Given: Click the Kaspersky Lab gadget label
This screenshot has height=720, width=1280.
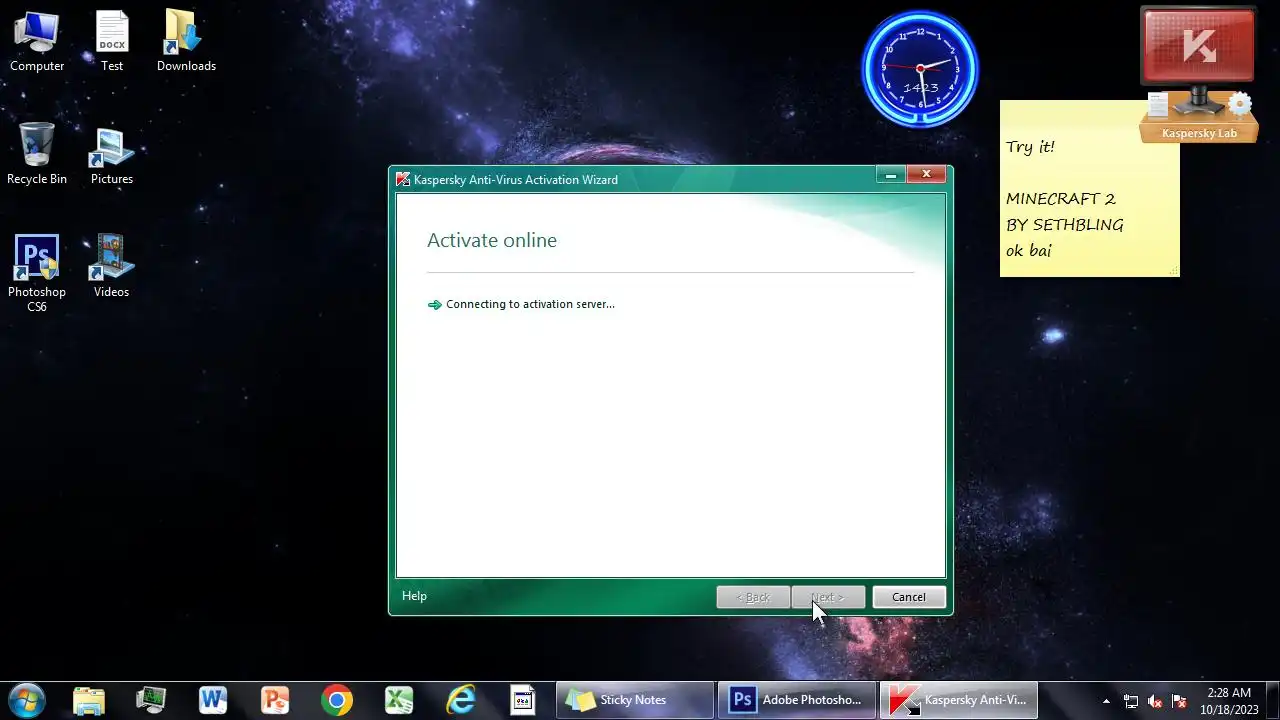Looking at the screenshot, I should pyautogui.click(x=1199, y=133).
